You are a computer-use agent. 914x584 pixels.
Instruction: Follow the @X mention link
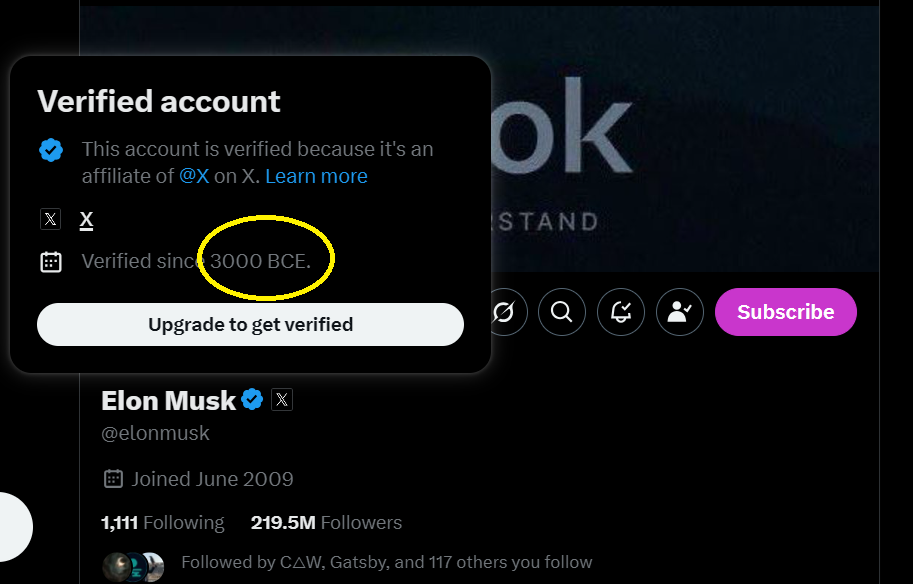coord(194,176)
